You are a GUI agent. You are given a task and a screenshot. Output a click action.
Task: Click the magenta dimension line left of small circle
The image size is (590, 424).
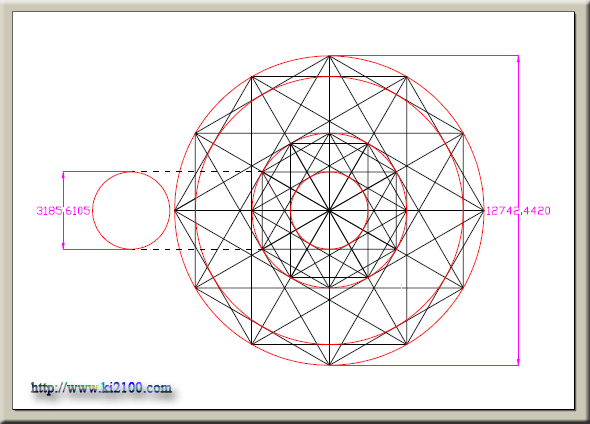pyautogui.click(x=63, y=210)
